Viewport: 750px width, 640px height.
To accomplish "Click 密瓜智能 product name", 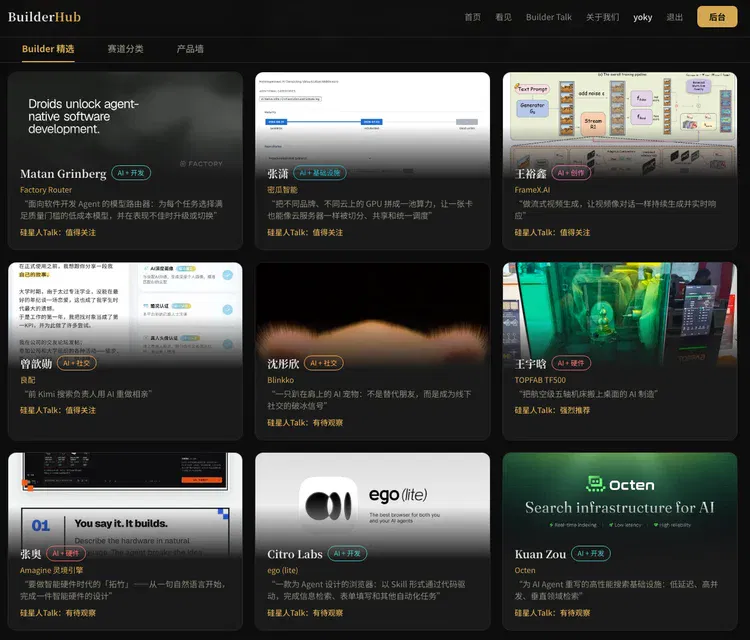I will pos(282,190).
